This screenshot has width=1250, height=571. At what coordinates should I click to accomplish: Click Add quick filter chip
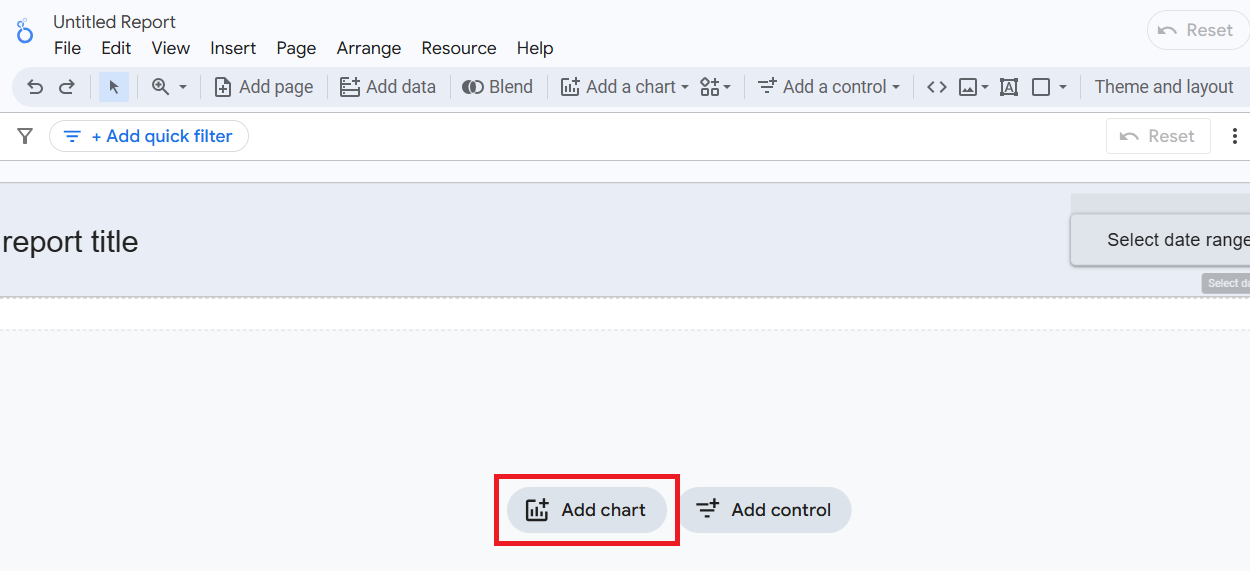click(149, 136)
